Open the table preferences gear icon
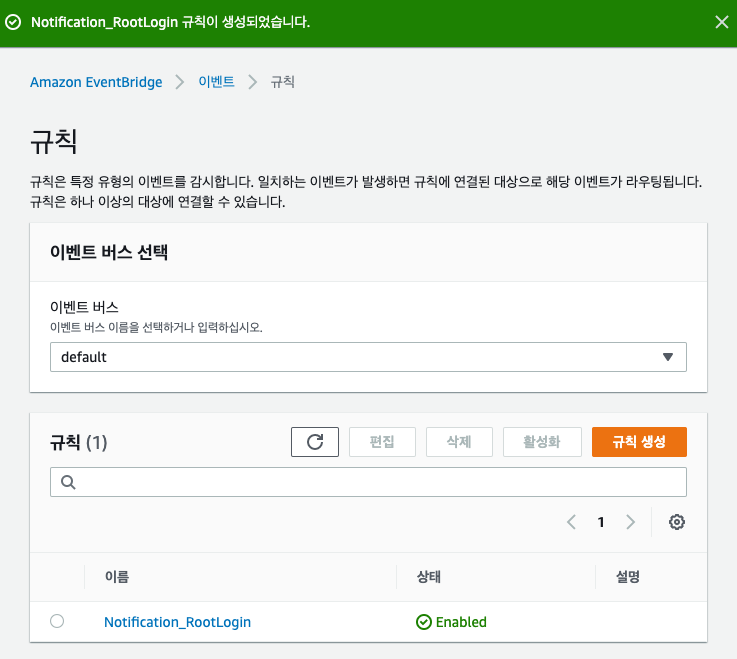Viewport: 737px width, 659px height. click(676, 522)
